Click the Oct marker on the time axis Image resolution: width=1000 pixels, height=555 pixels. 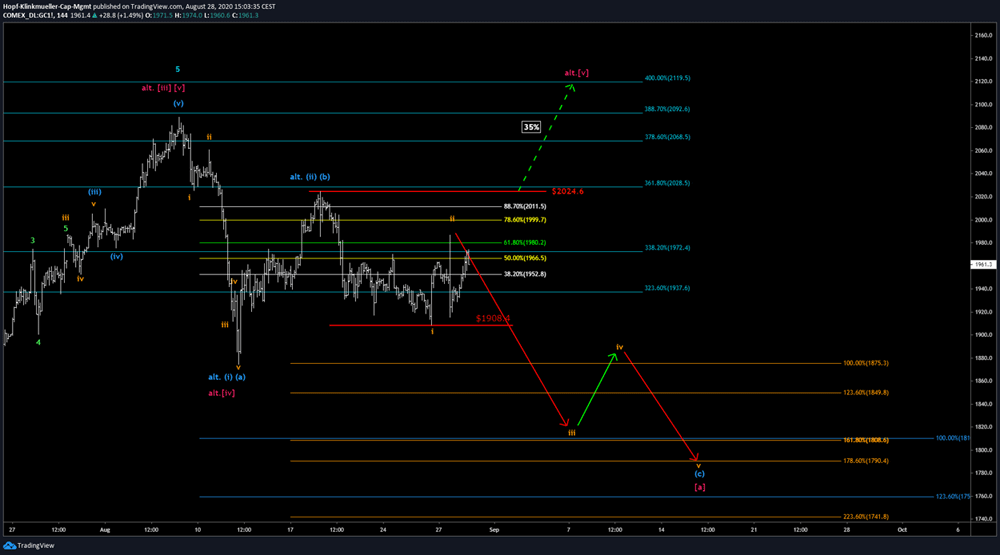tap(901, 529)
